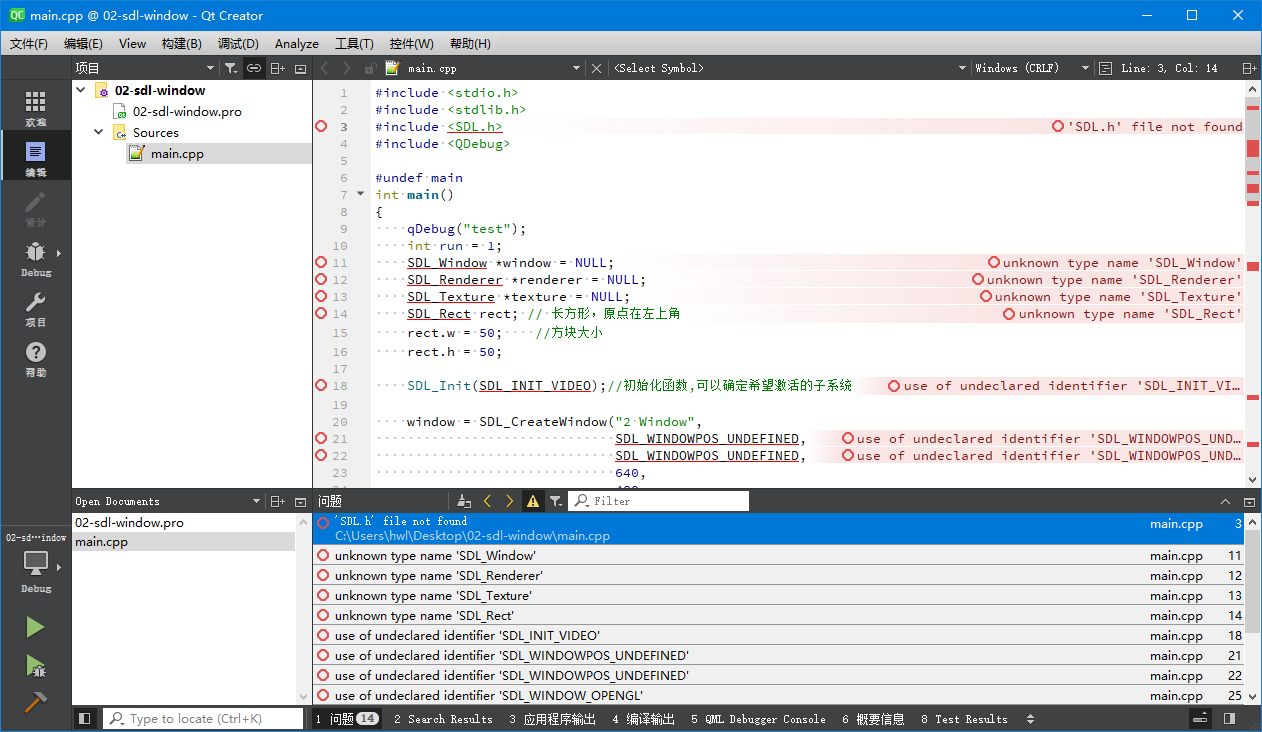Maximize the Issues output pane

click(x=1249, y=501)
